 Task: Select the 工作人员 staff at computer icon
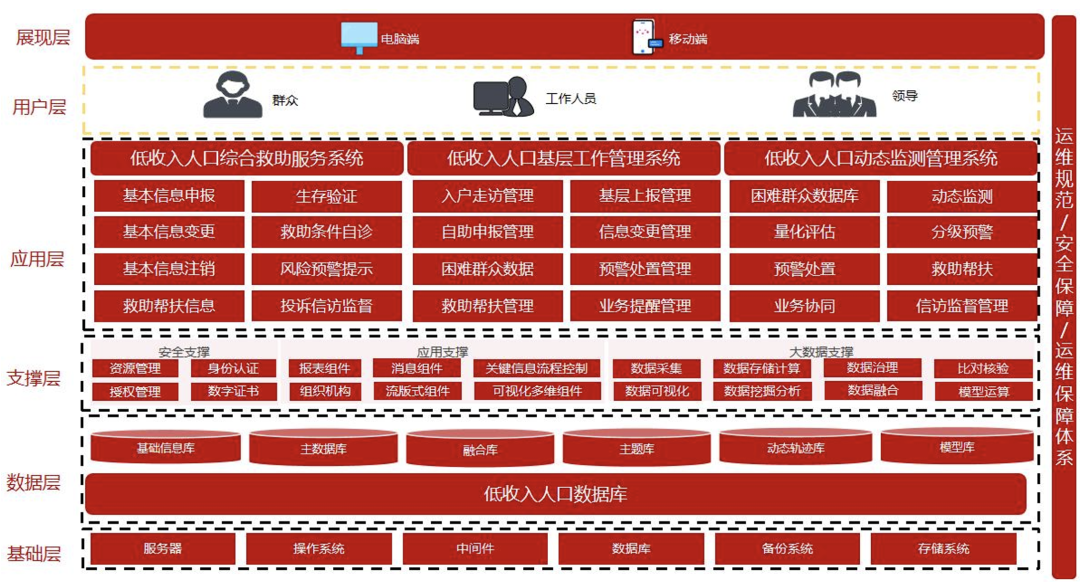click(503, 97)
